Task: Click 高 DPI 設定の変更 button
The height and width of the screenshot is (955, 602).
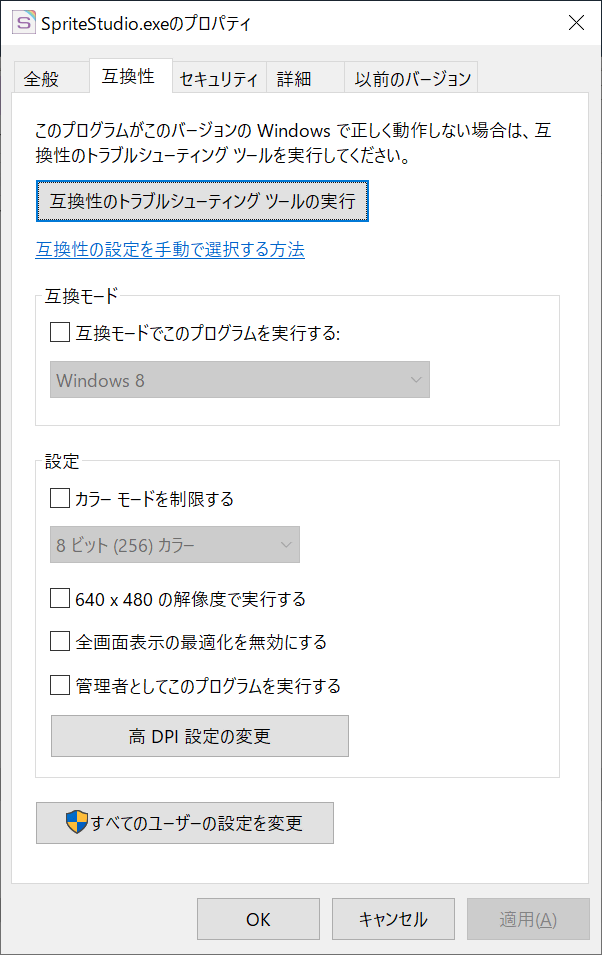Action: point(200,736)
